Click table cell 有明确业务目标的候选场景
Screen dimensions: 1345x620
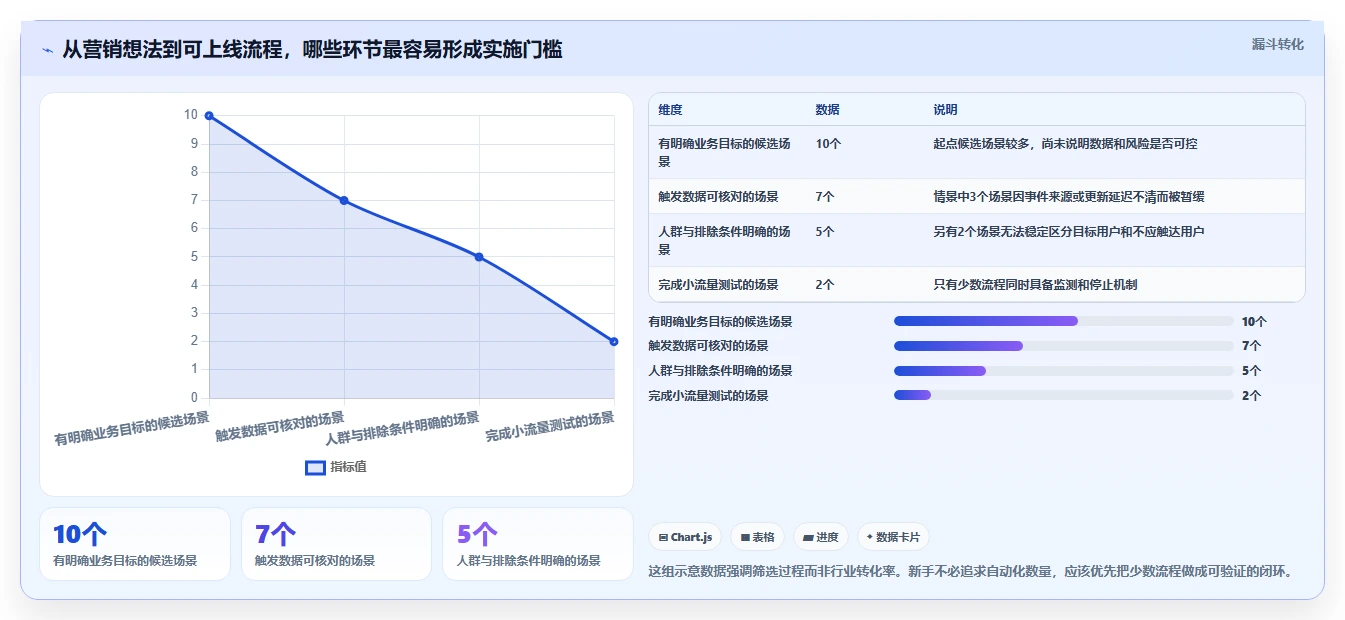click(725, 152)
